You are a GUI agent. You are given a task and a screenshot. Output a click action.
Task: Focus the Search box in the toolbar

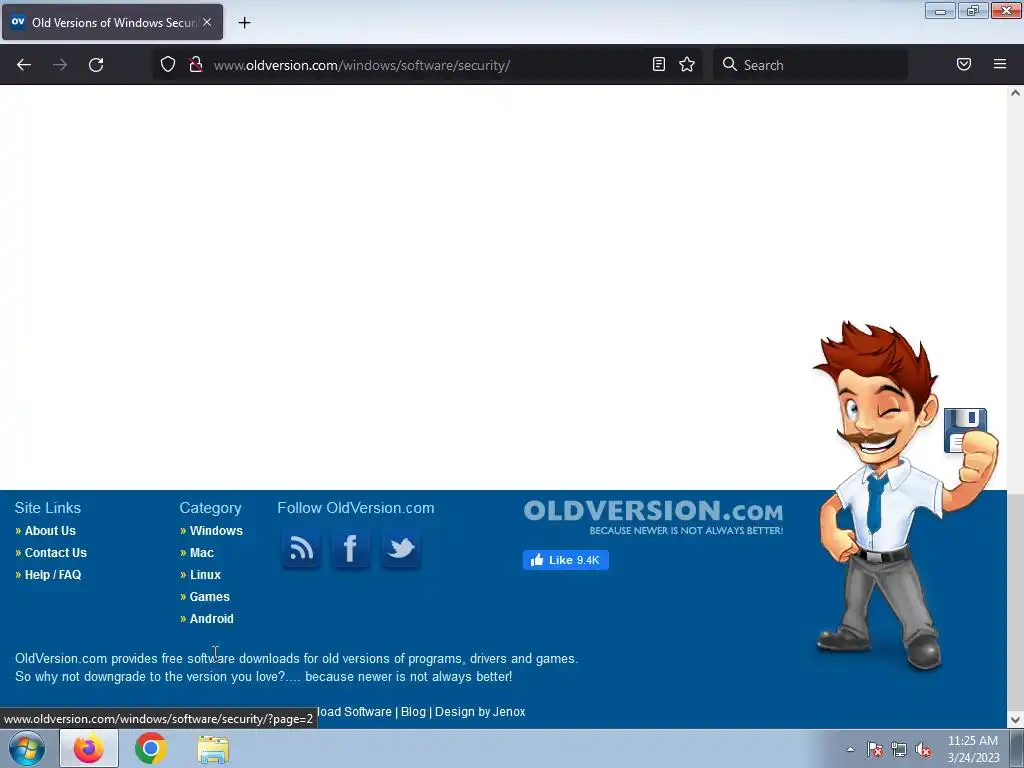point(811,65)
